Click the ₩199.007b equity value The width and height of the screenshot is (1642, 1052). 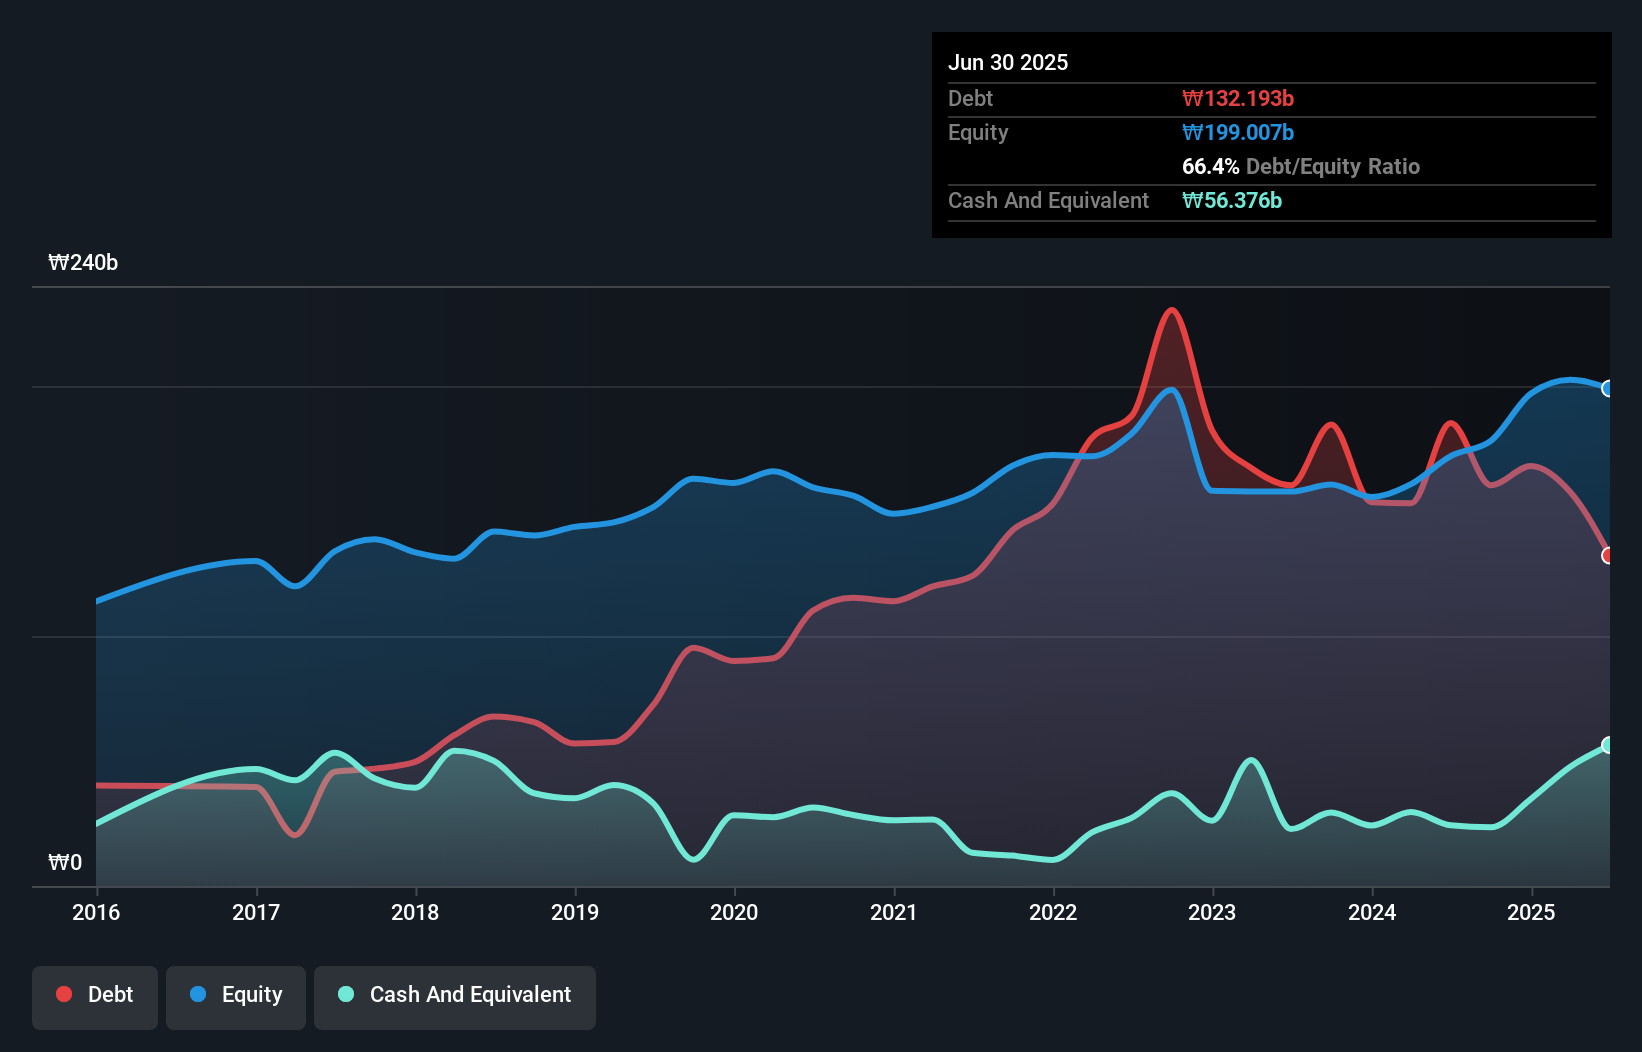(x=1238, y=132)
